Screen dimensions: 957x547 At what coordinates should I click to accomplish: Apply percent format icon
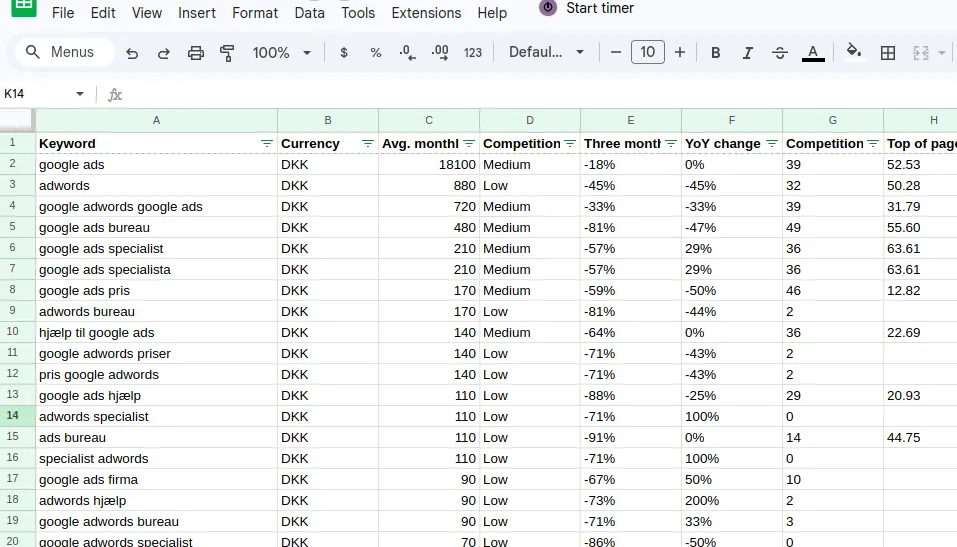(x=375, y=53)
